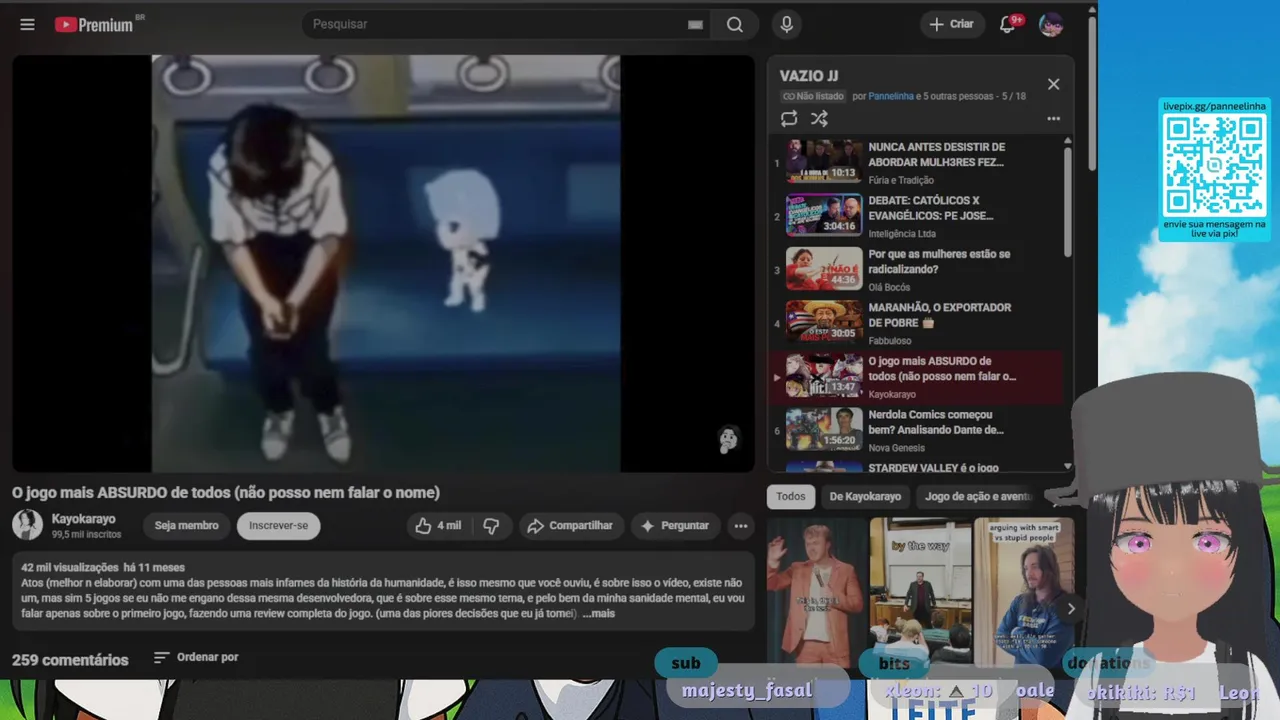Click the Seja membro button
This screenshot has height=720, width=1280.
click(x=186, y=526)
